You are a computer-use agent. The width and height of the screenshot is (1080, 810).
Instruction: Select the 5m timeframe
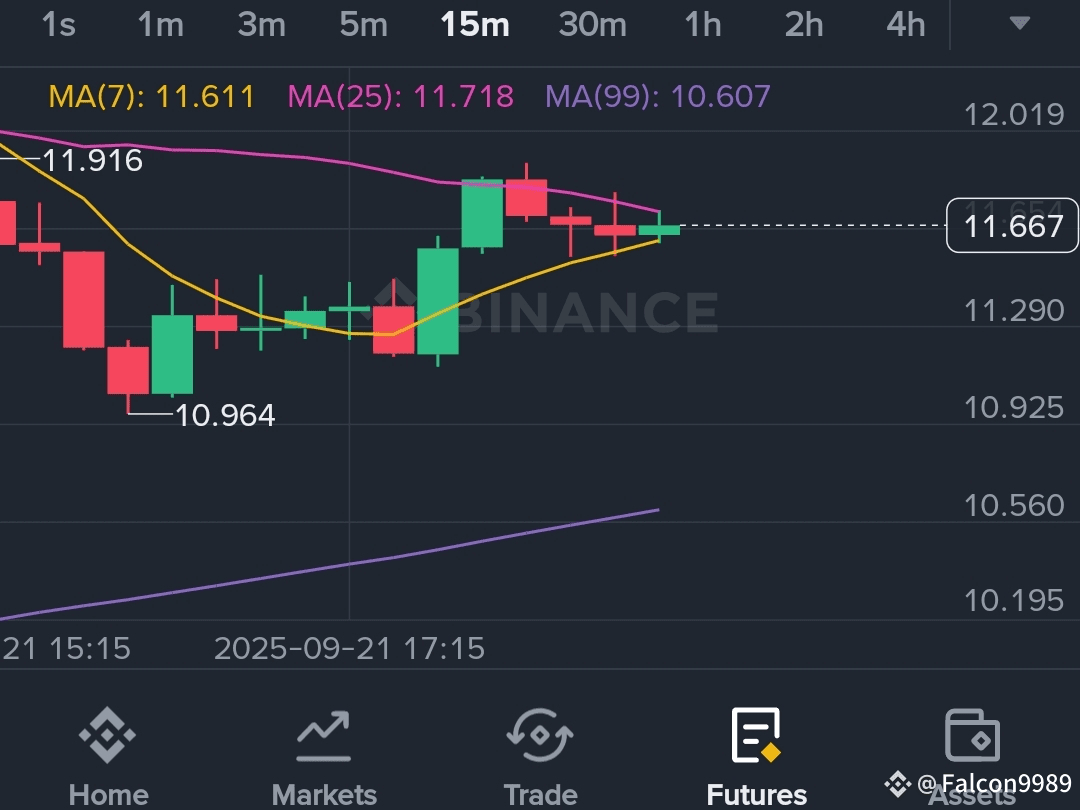(363, 25)
